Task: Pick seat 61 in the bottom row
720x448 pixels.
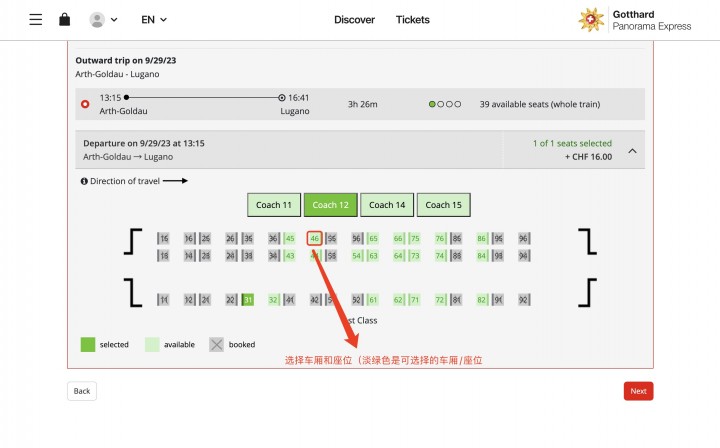Action: coord(373,300)
